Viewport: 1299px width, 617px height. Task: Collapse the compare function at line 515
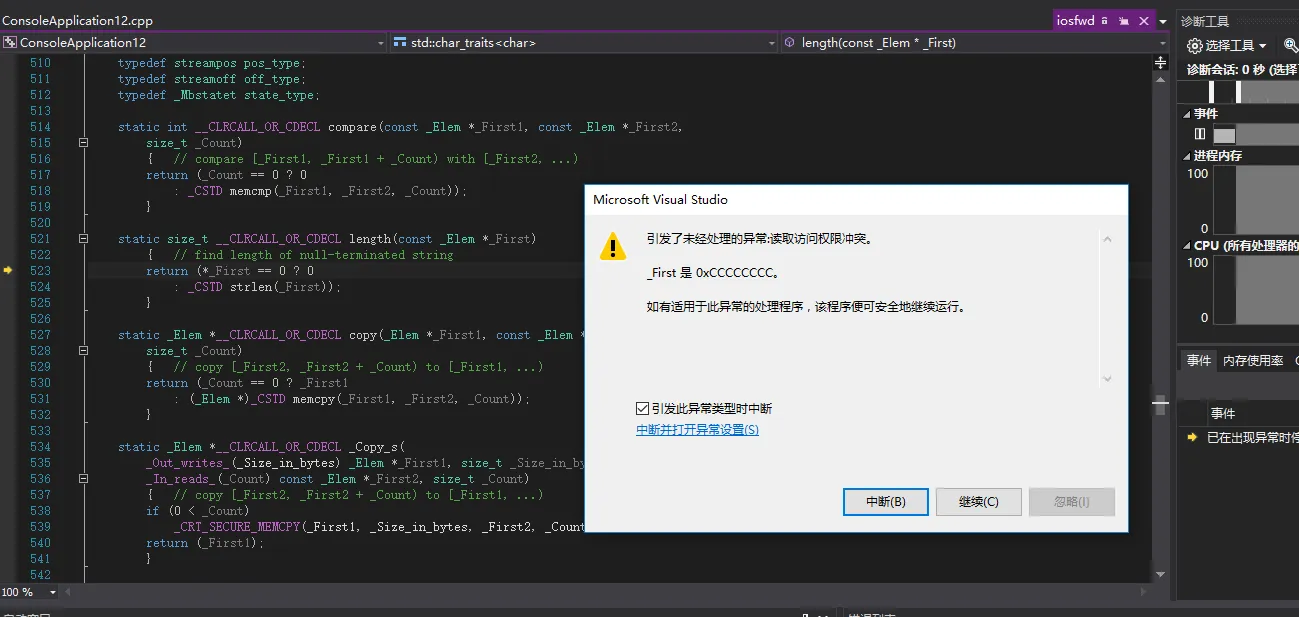(83, 143)
